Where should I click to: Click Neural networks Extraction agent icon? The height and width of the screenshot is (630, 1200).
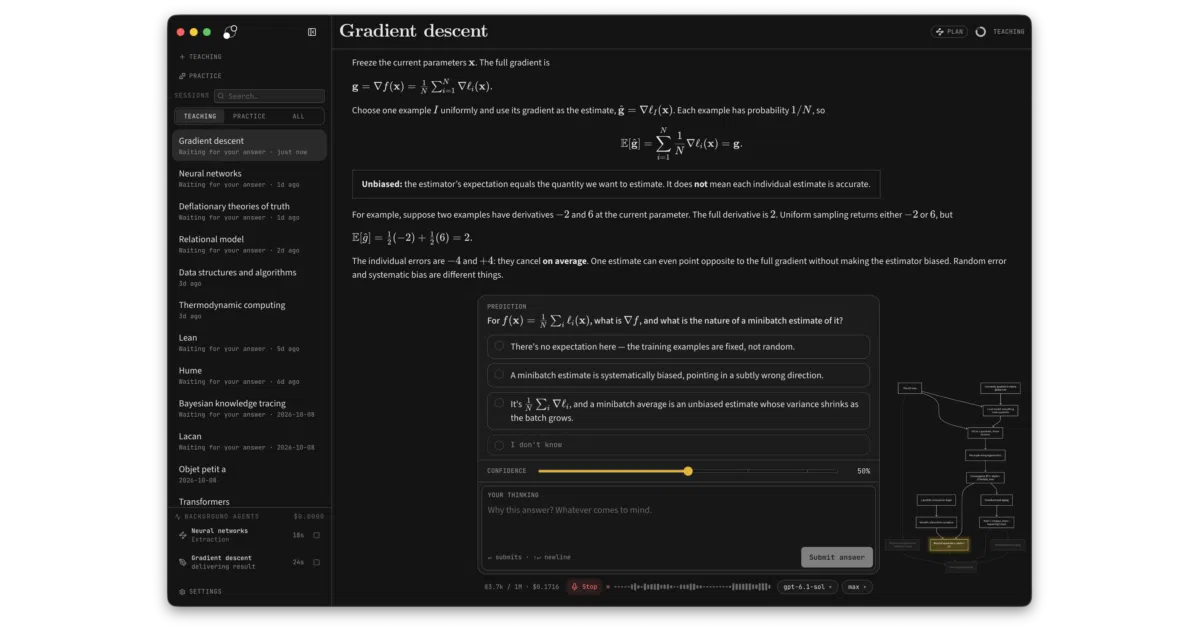[x=182, y=535]
